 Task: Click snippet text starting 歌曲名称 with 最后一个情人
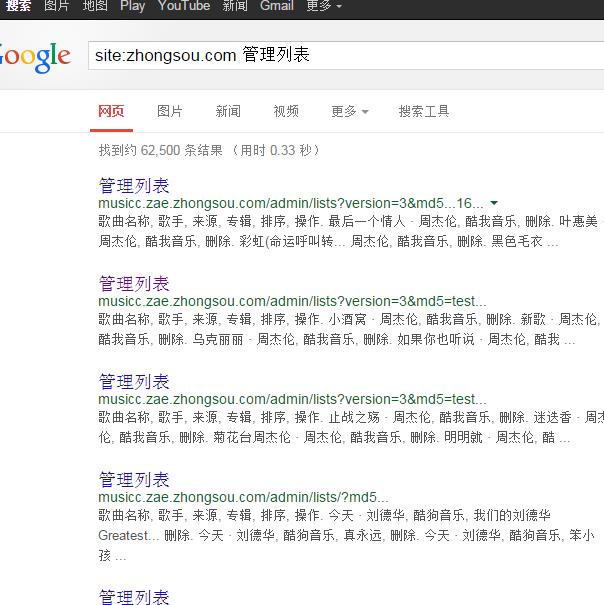pyautogui.click(x=349, y=221)
